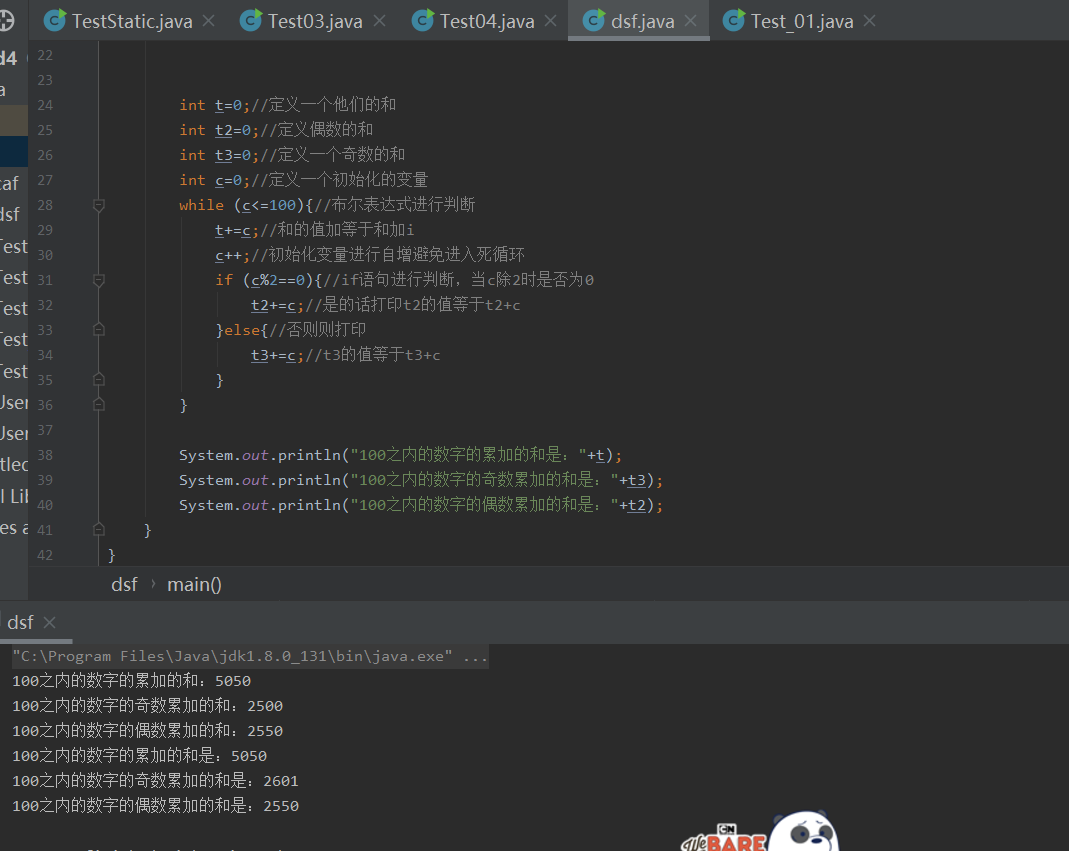Close the Test_01.java editor tab
The height and width of the screenshot is (851, 1069).
[869, 21]
